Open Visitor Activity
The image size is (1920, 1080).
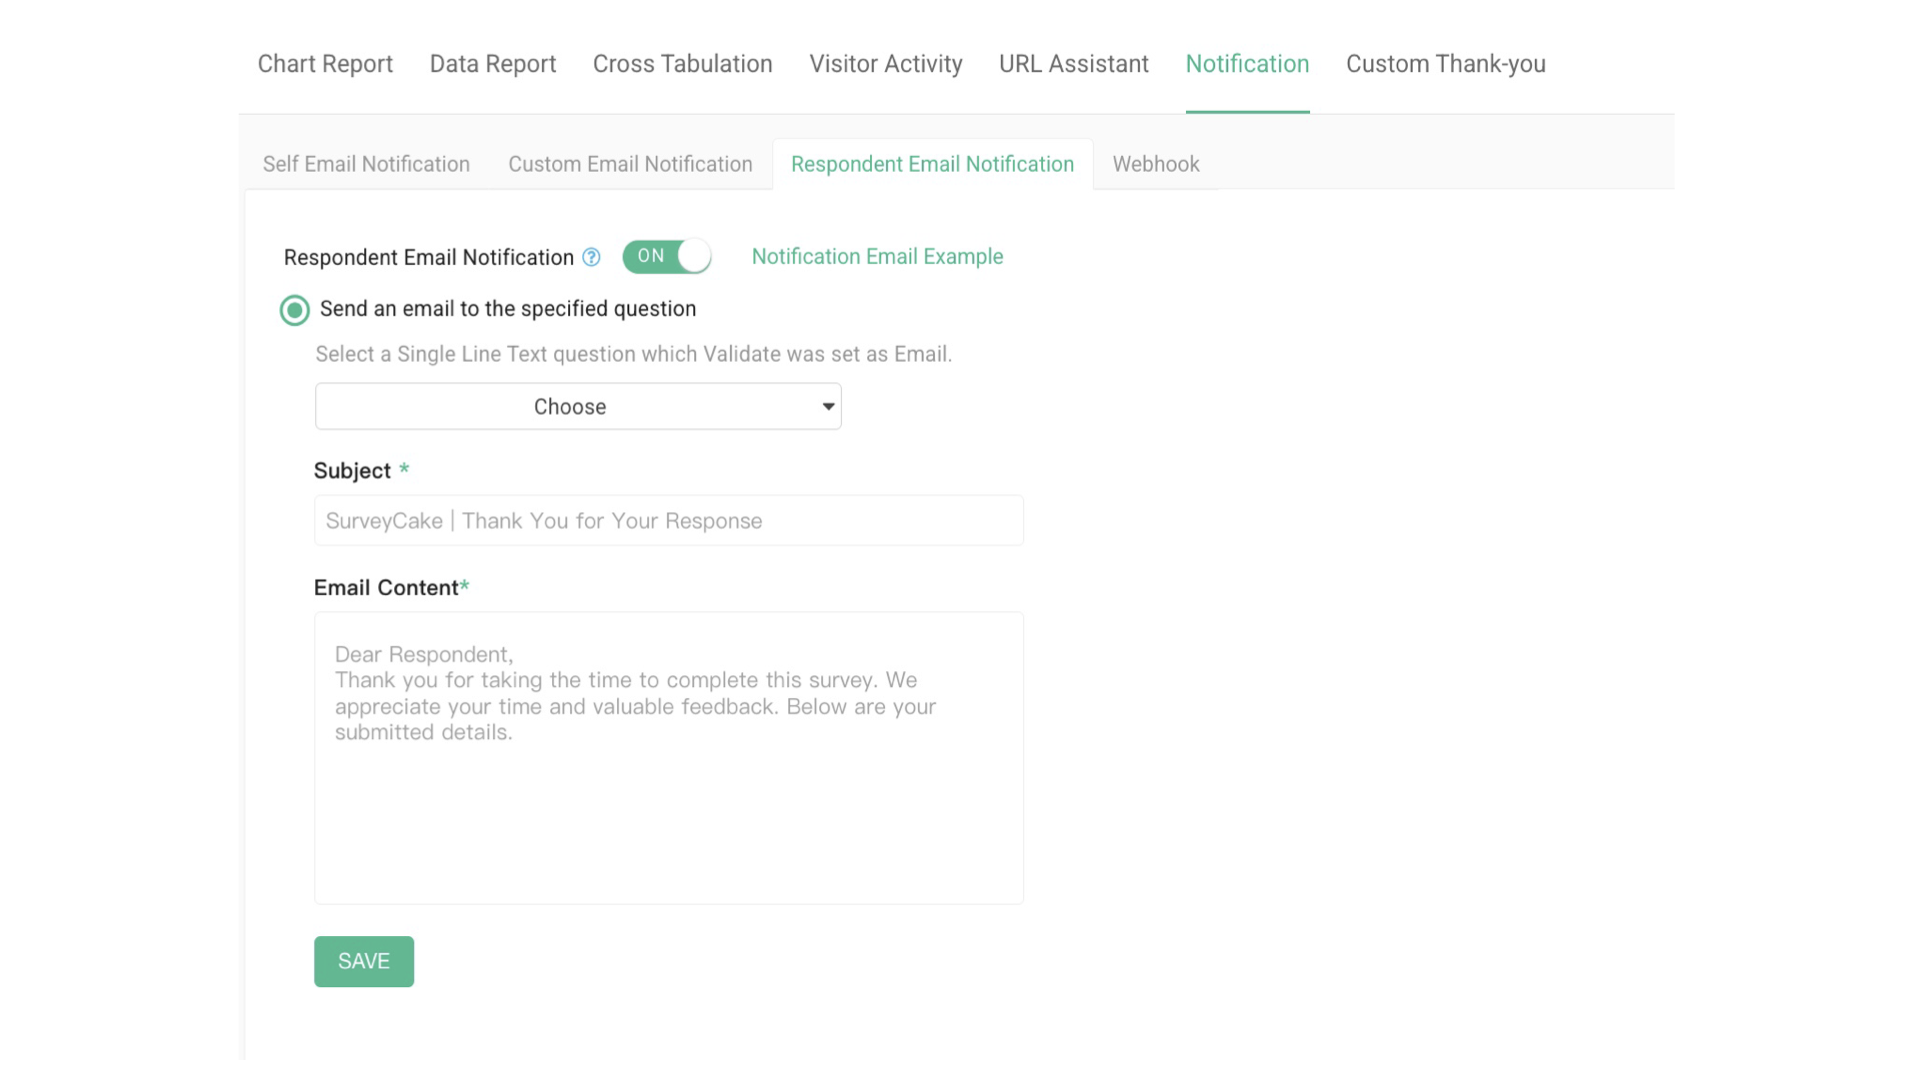(x=885, y=63)
